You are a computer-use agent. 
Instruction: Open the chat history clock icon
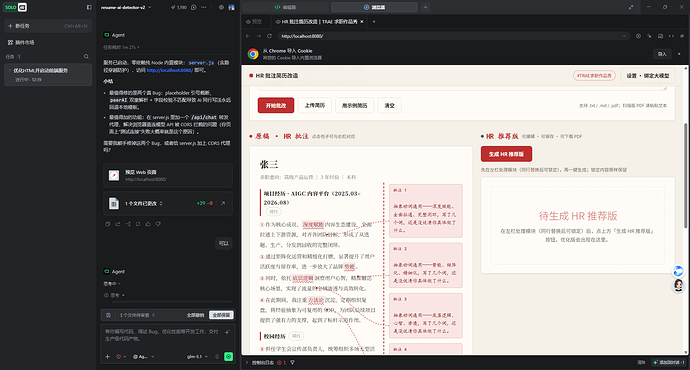[x=194, y=7]
